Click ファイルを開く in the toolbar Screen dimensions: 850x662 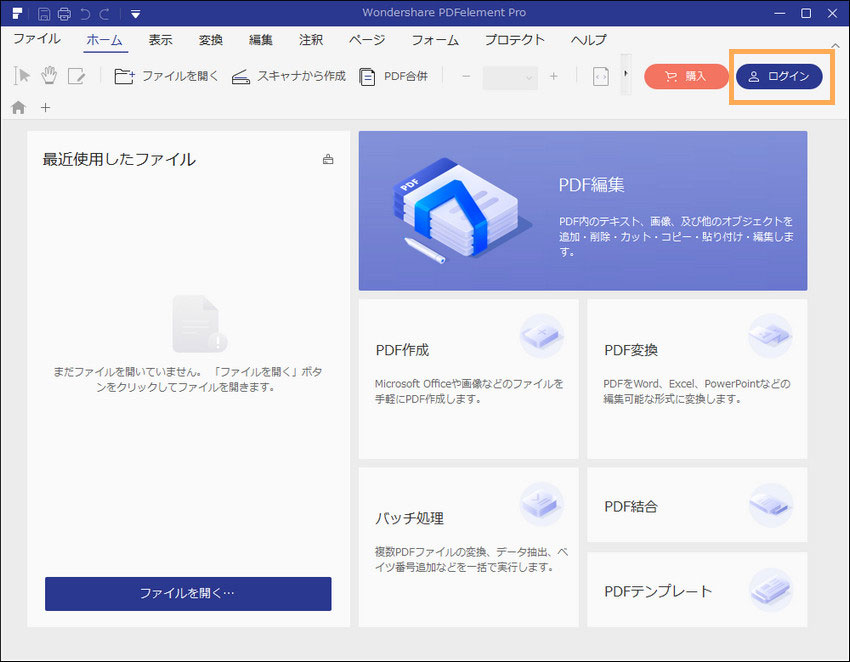[166, 76]
